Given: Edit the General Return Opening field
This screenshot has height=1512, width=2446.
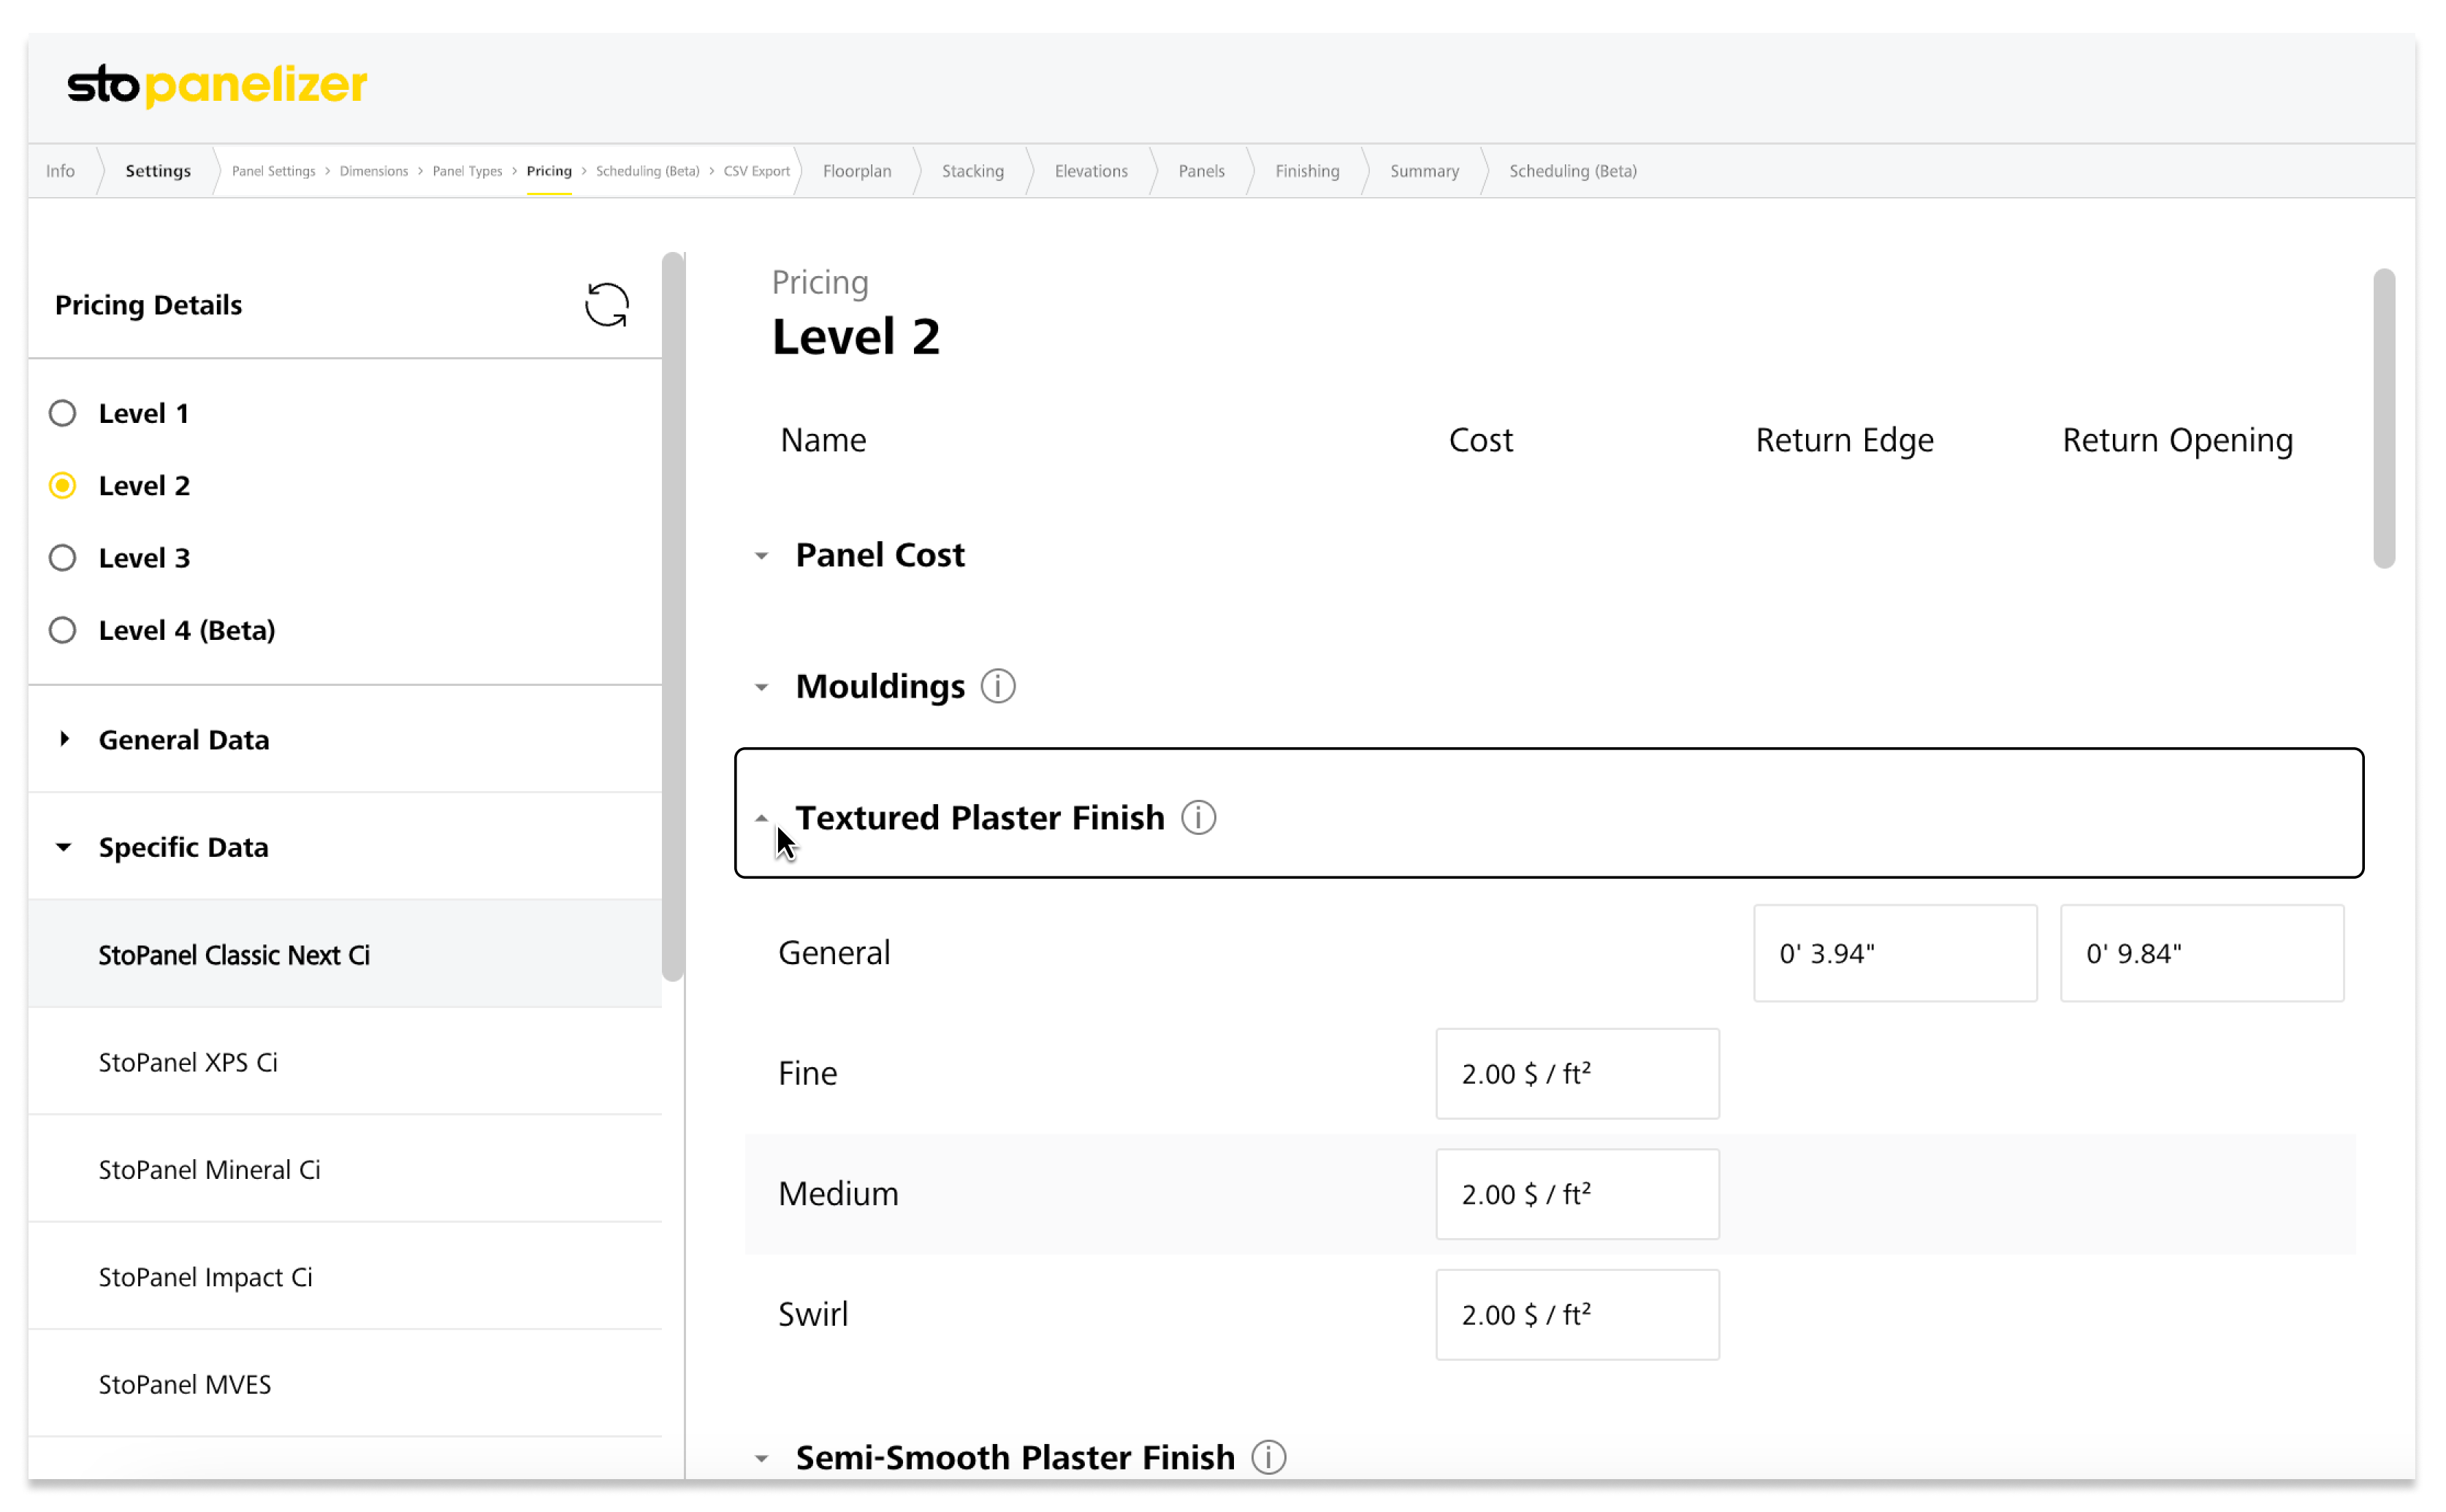Looking at the screenshot, I should 2201,953.
